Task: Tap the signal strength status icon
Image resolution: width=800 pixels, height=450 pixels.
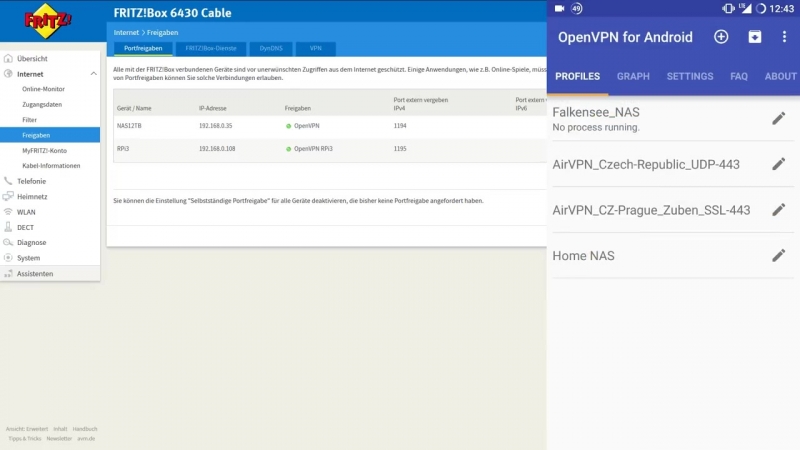Action: click(x=746, y=8)
